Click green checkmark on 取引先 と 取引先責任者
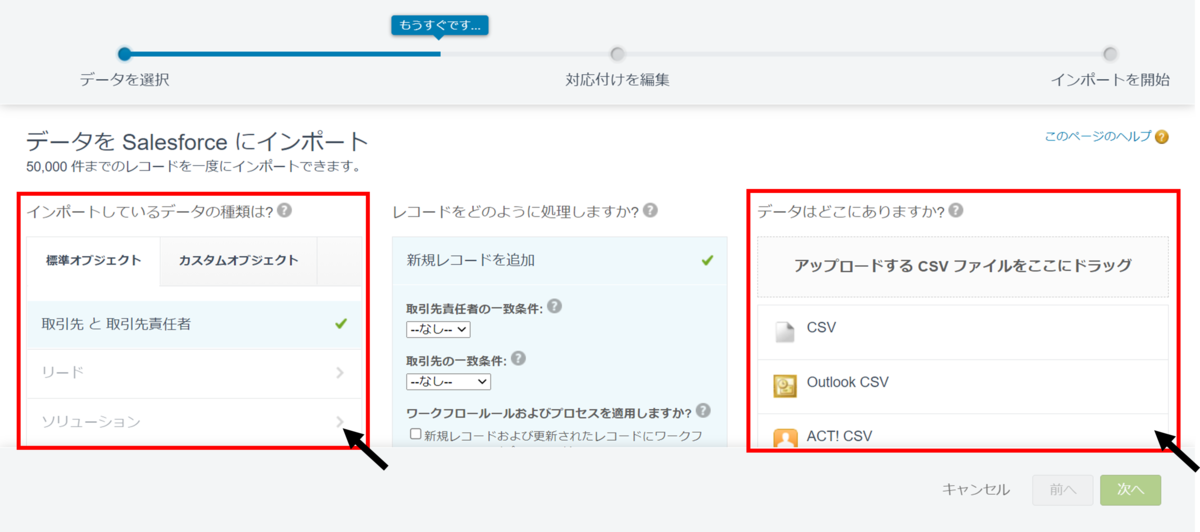The image size is (1200, 532). pos(341,324)
